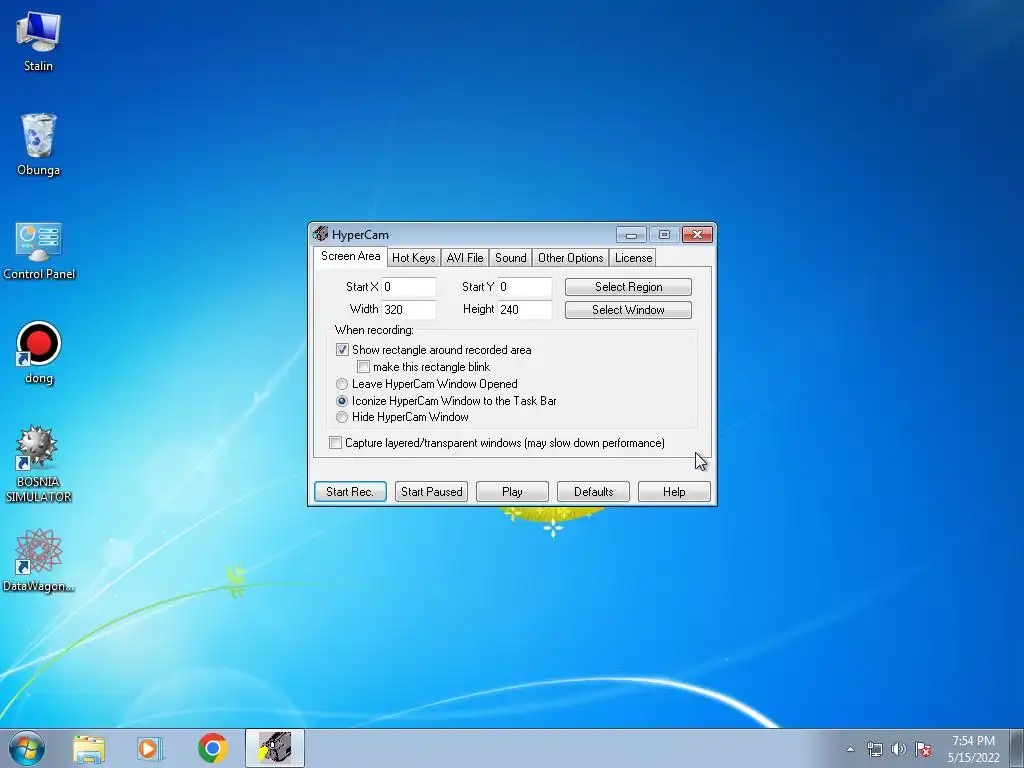The width and height of the screenshot is (1024, 768).
Task: Enable Capture layered/transparent windows checkbox
Action: pyautogui.click(x=335, y=443)
